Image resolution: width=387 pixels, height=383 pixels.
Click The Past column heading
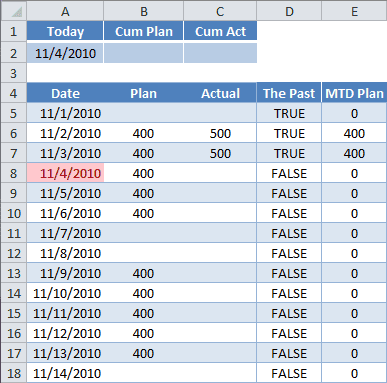tap(289, 93)
